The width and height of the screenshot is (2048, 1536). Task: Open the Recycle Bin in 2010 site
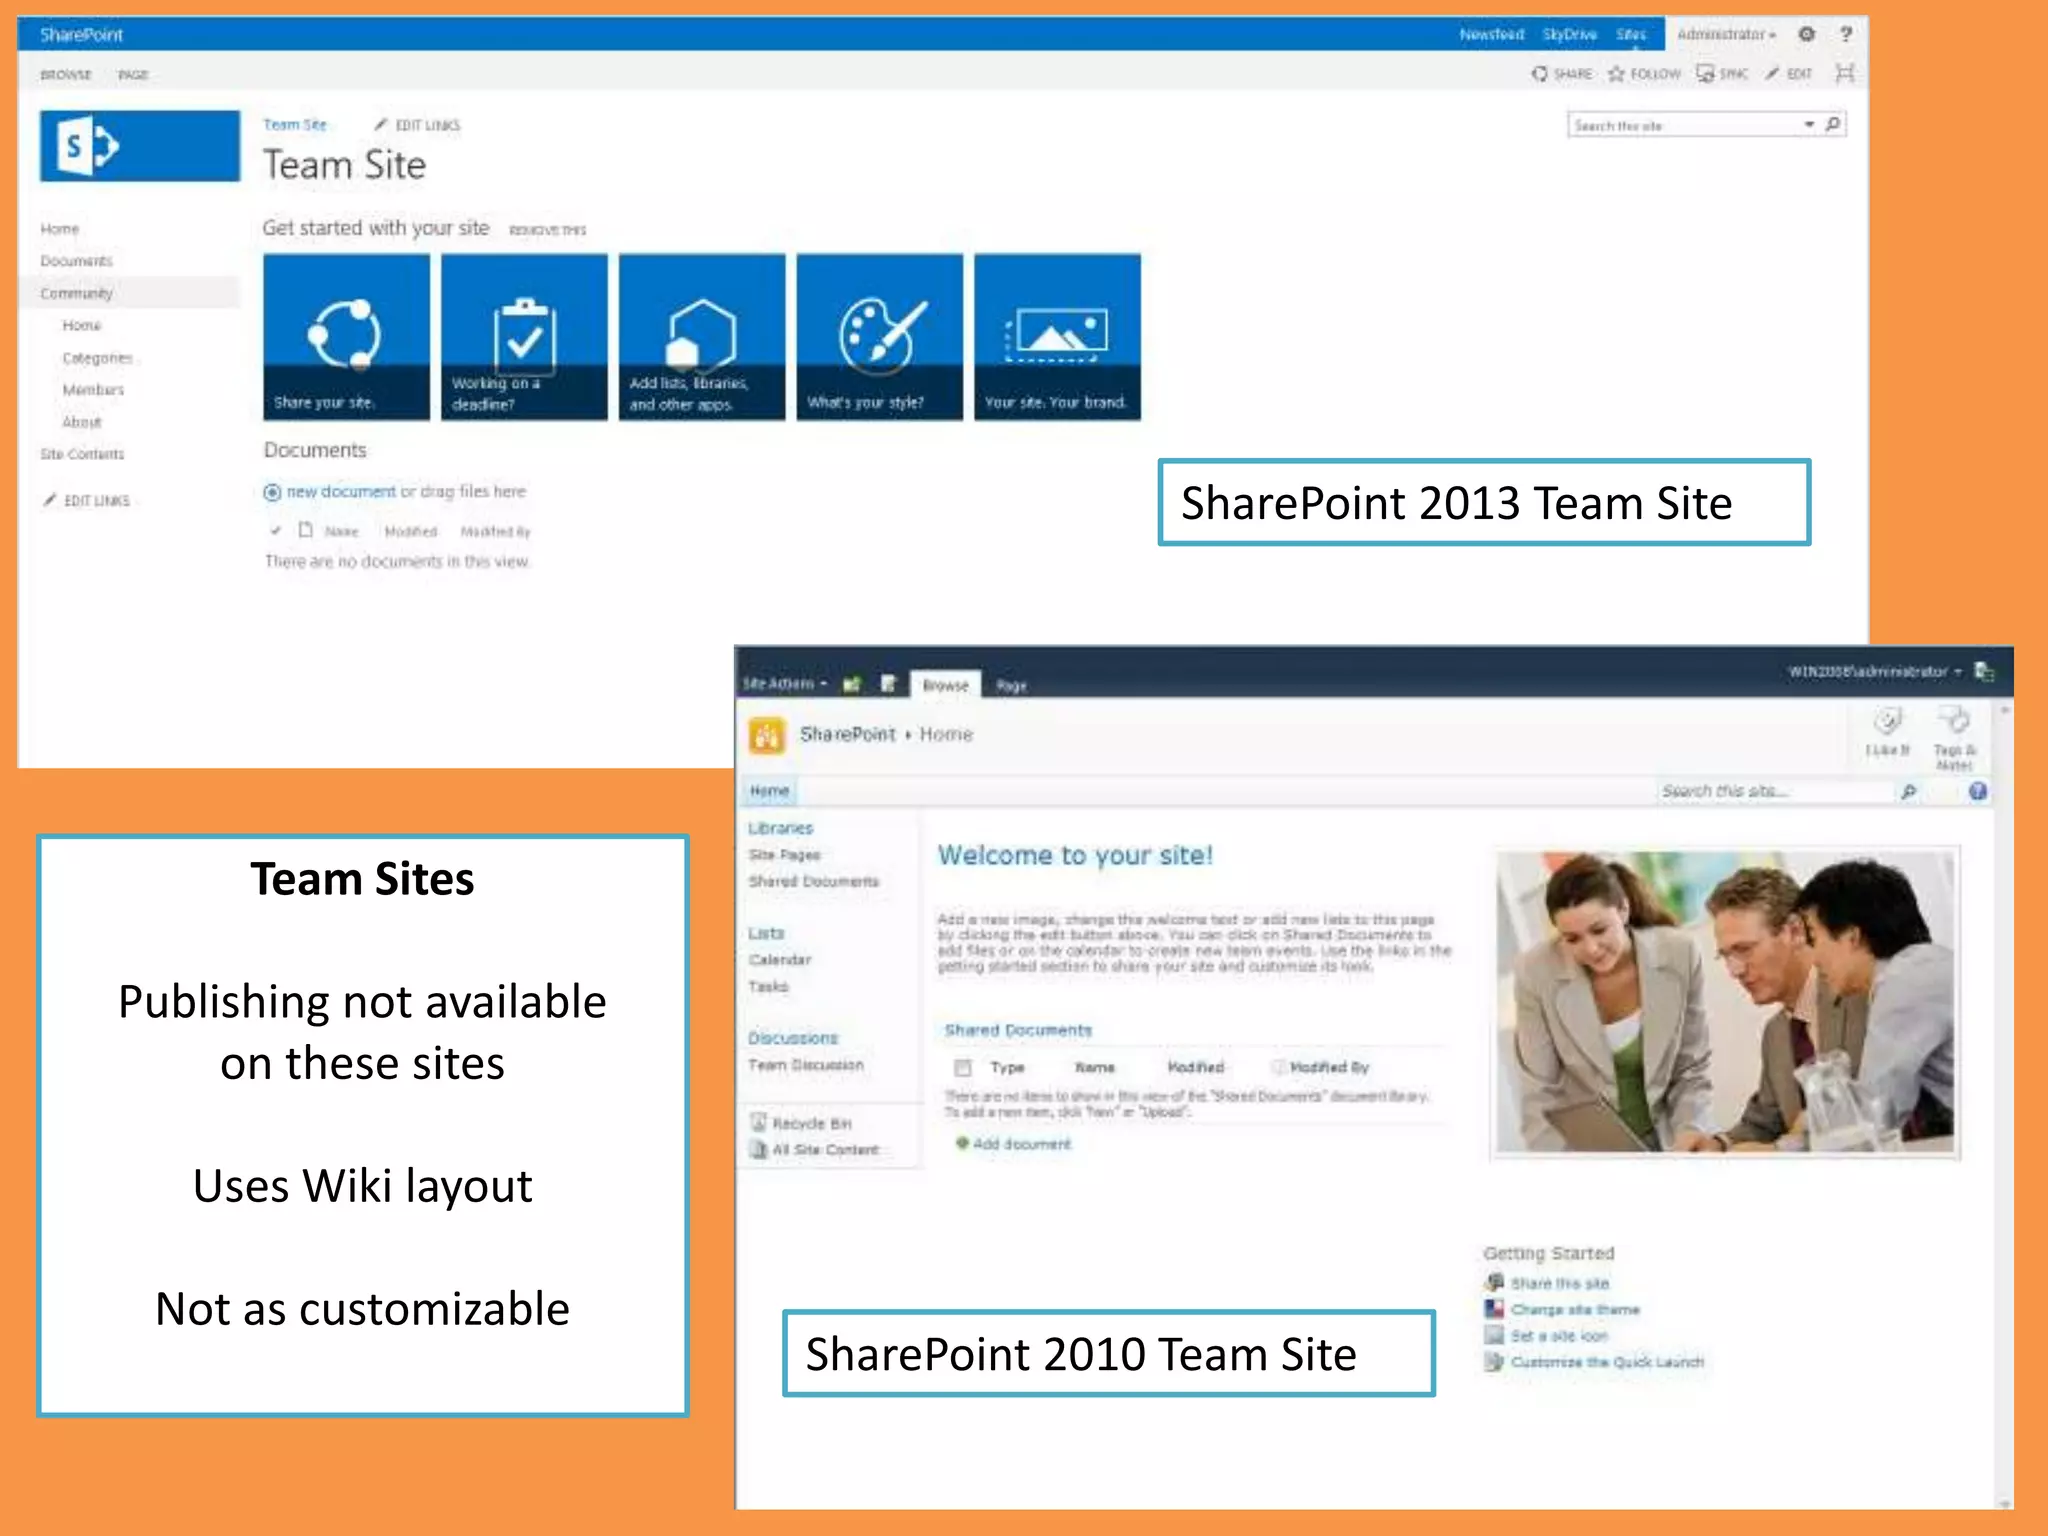pos(811,1123)
